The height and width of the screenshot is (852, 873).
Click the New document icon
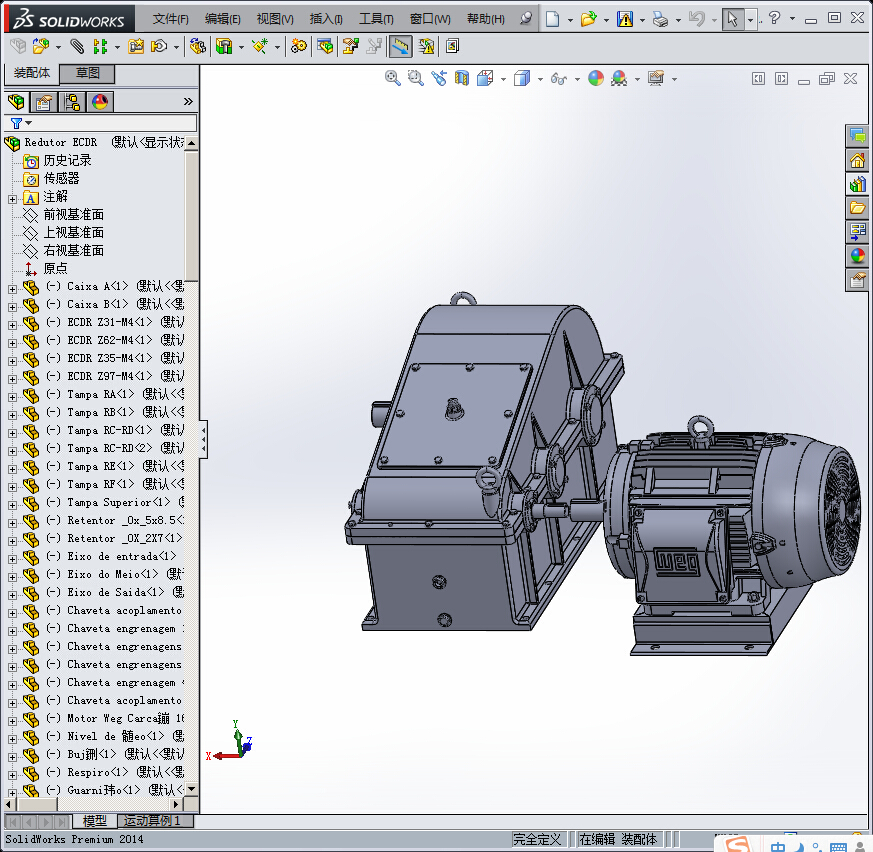[x=553, y=19]
